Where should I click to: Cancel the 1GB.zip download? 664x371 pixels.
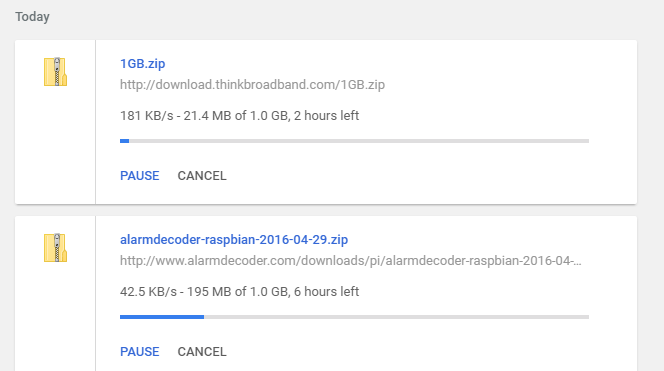click(x=202, y=176)
